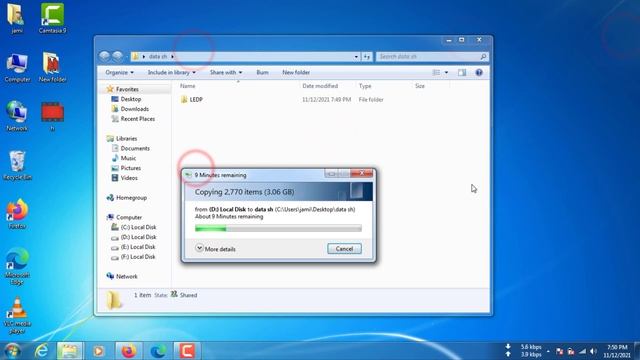This screenshot has width=640, height=360.
Task: Open the Organize dropdown menu
Action: [x=119, y=72]
